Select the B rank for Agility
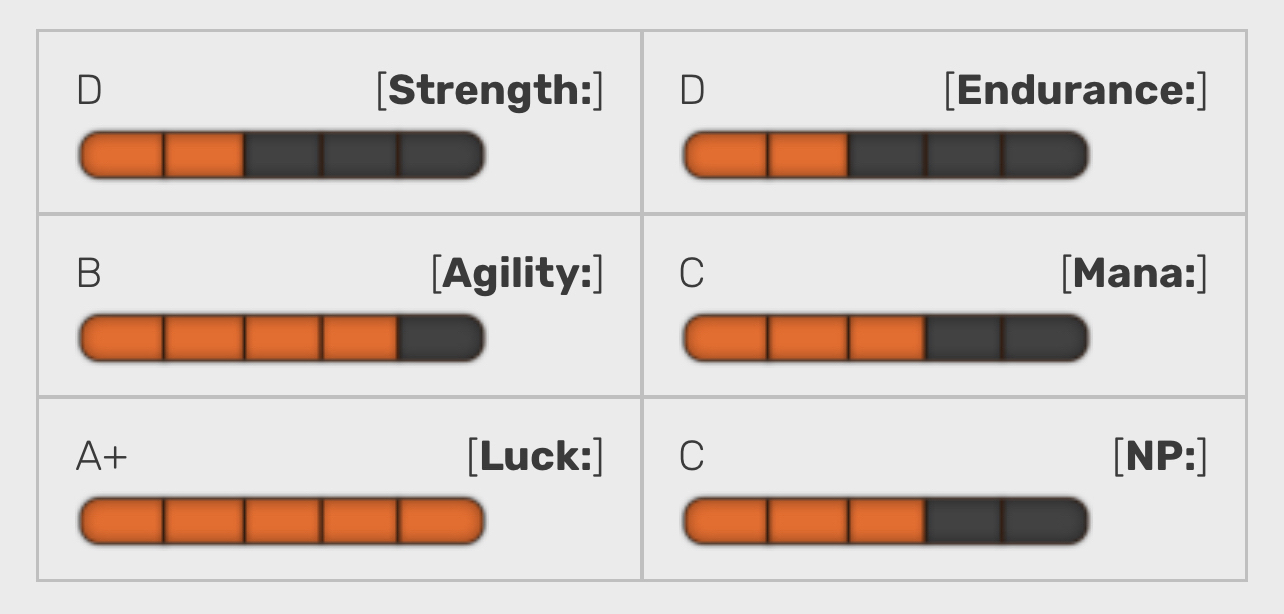The width and height of the screenshot is (1284, 614). [89, 274]
